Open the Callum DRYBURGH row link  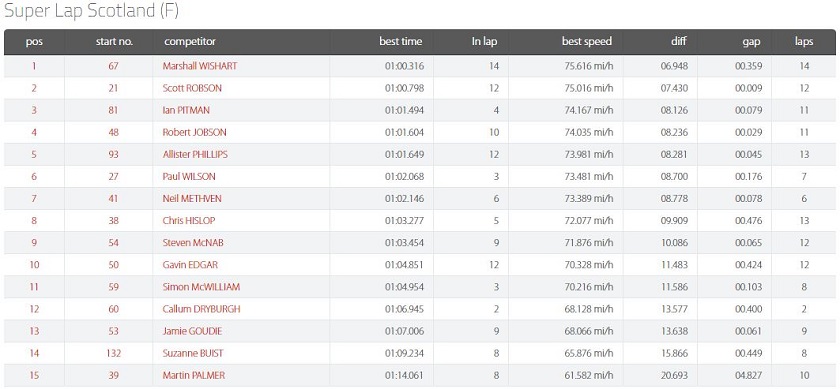[x=201, y=309]
